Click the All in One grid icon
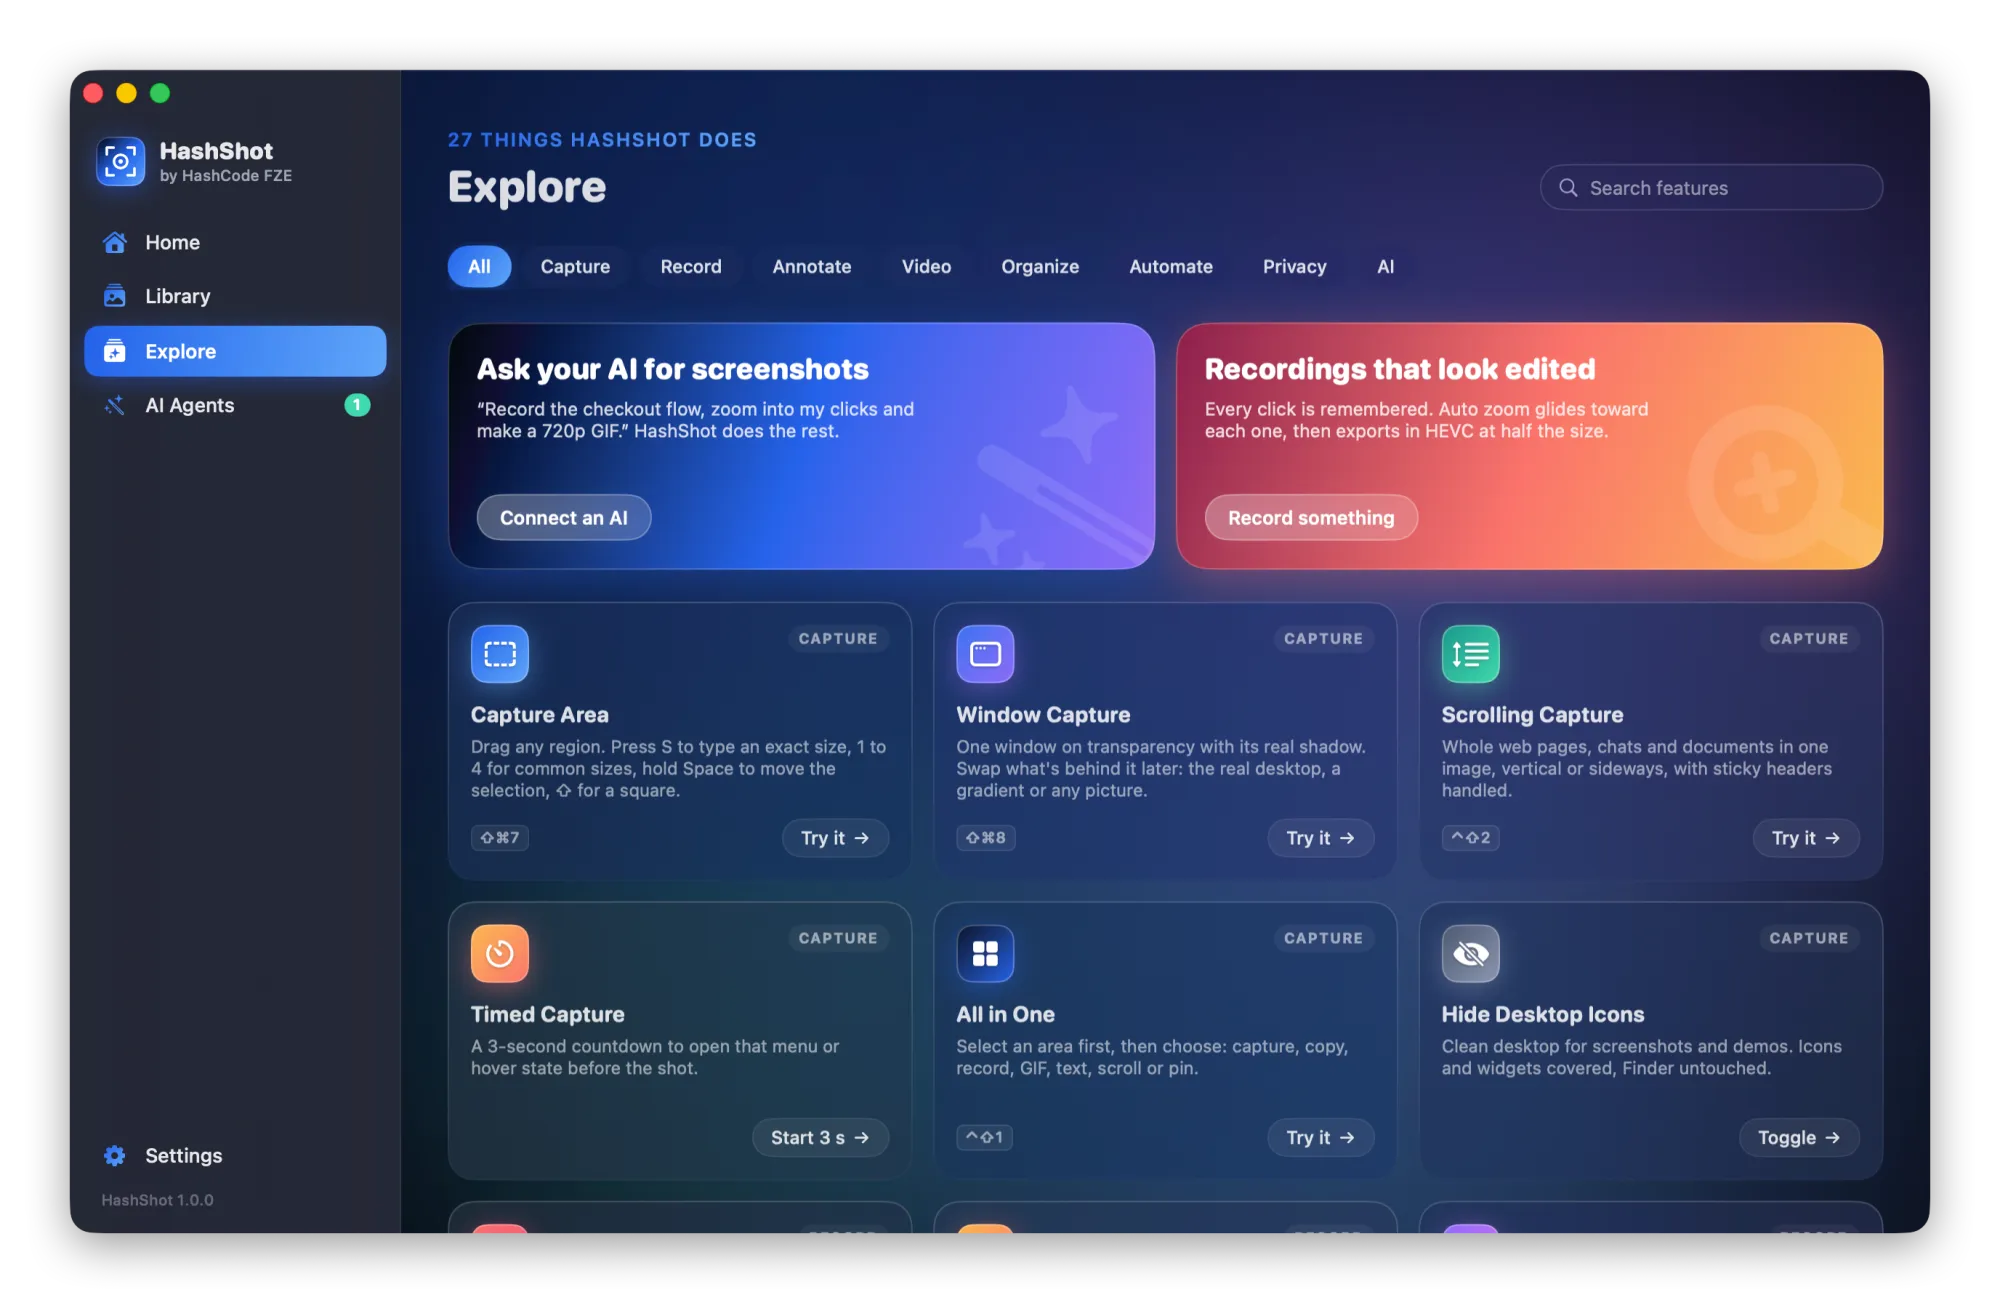2000x1303 pixels. pyautogui.click(x=985, y=953)
